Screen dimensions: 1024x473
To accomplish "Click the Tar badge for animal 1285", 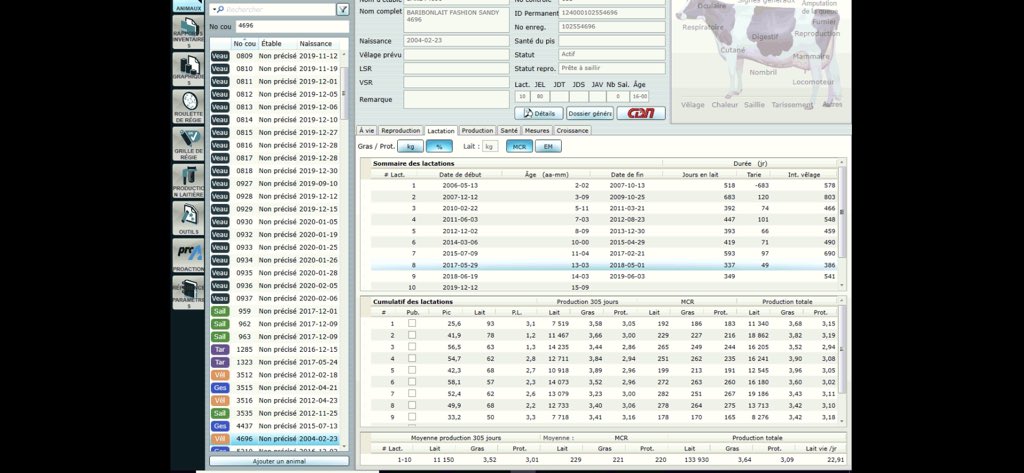I will [x=220, y=350].
